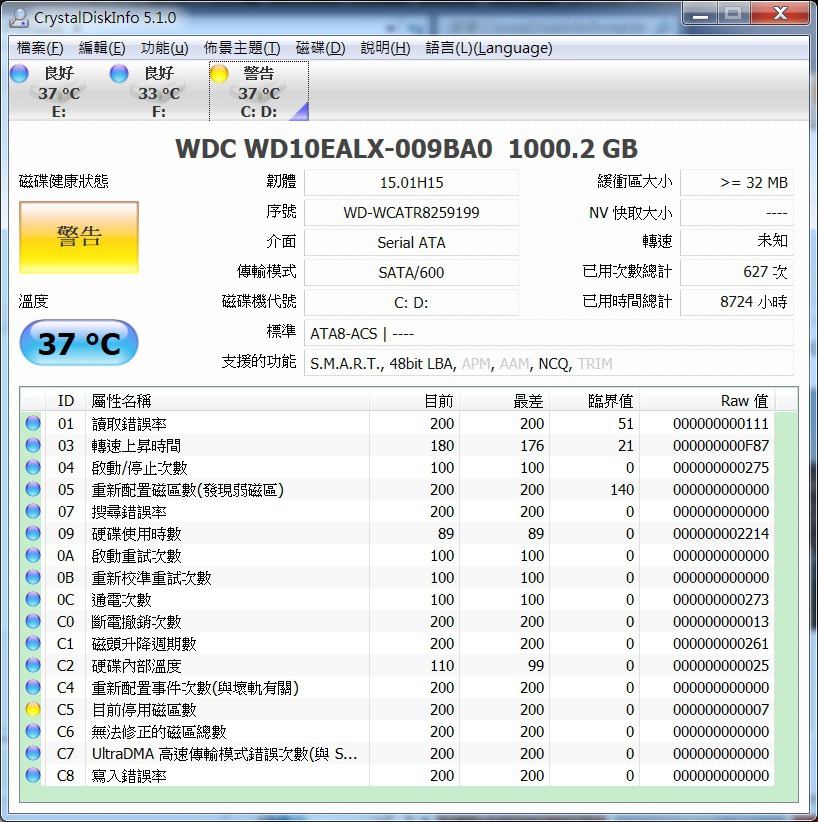Click the CrystalDiskInfo title bar app icon
The width and height of the screenshot is (818, 822).
click(x=19, y=17)
